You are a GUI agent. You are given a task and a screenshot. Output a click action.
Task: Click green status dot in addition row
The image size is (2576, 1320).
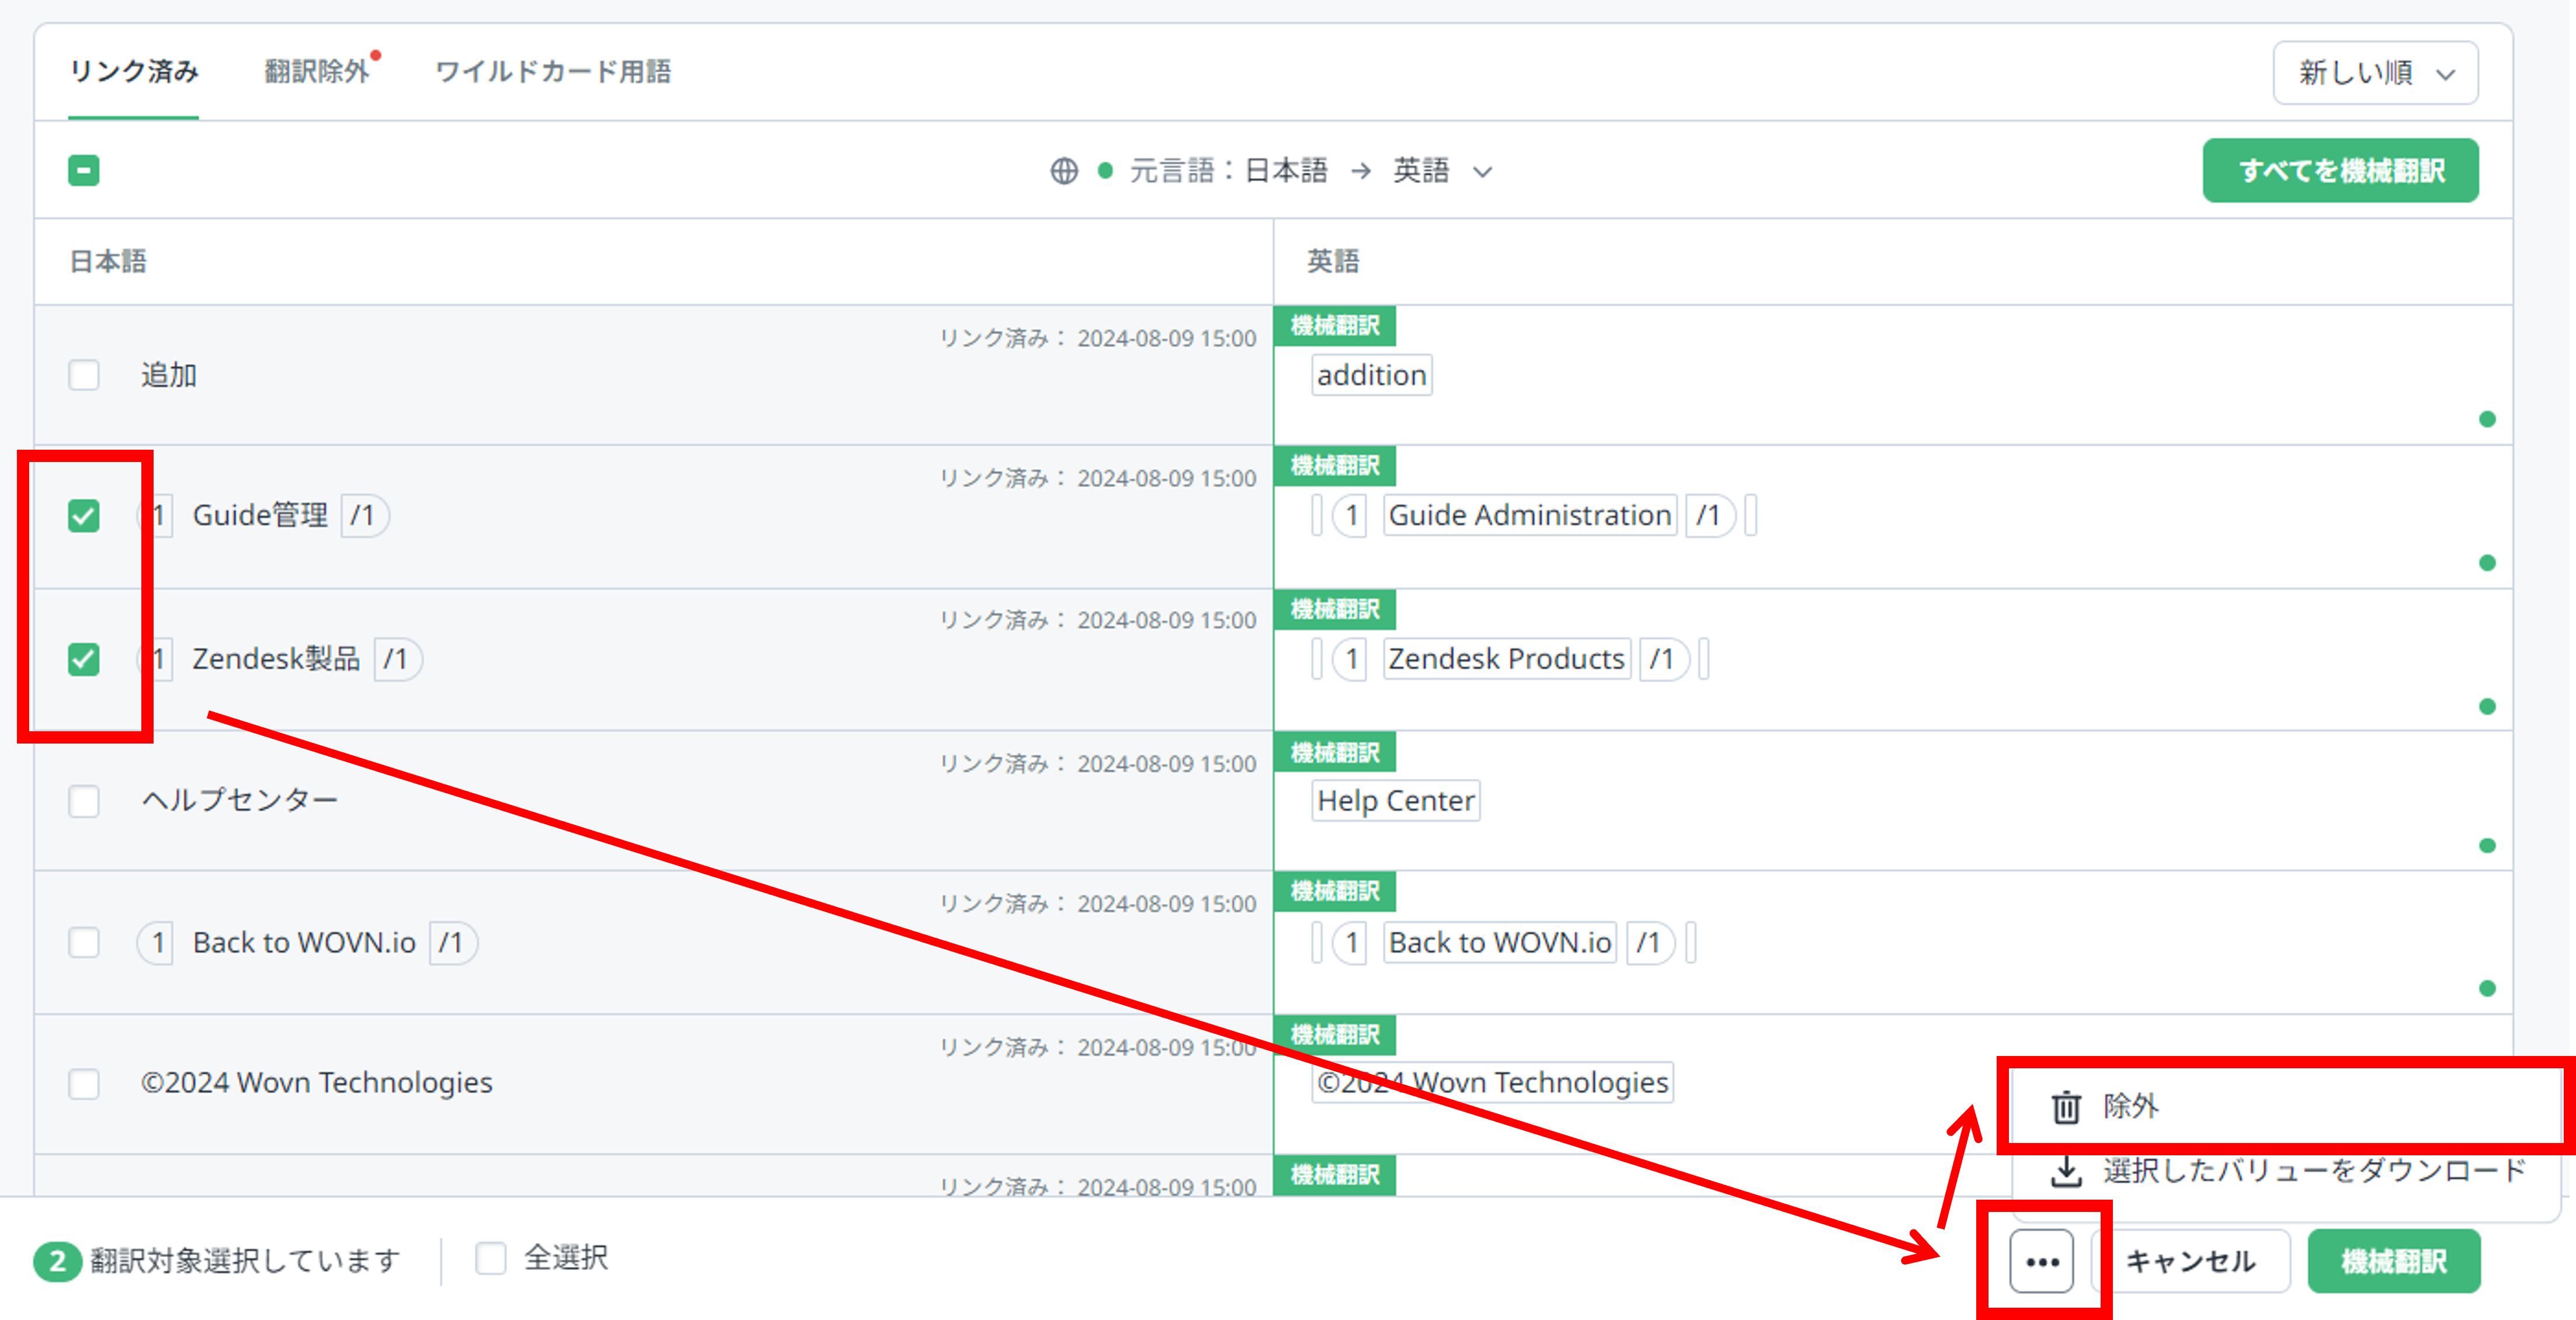click(2487, 419)
